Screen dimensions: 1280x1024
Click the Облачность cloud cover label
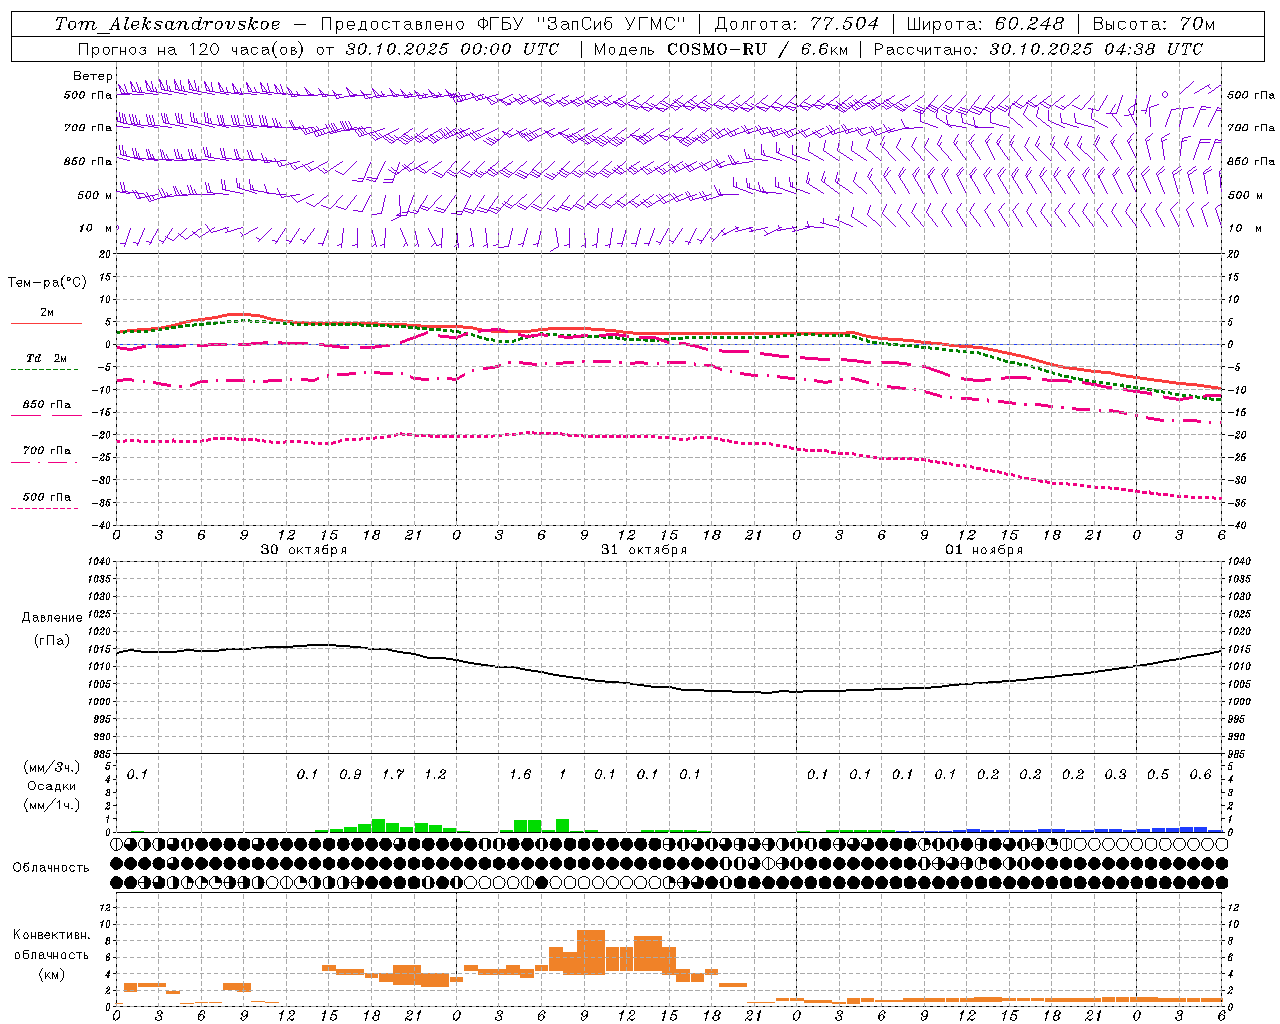click(x=51, y=868)
